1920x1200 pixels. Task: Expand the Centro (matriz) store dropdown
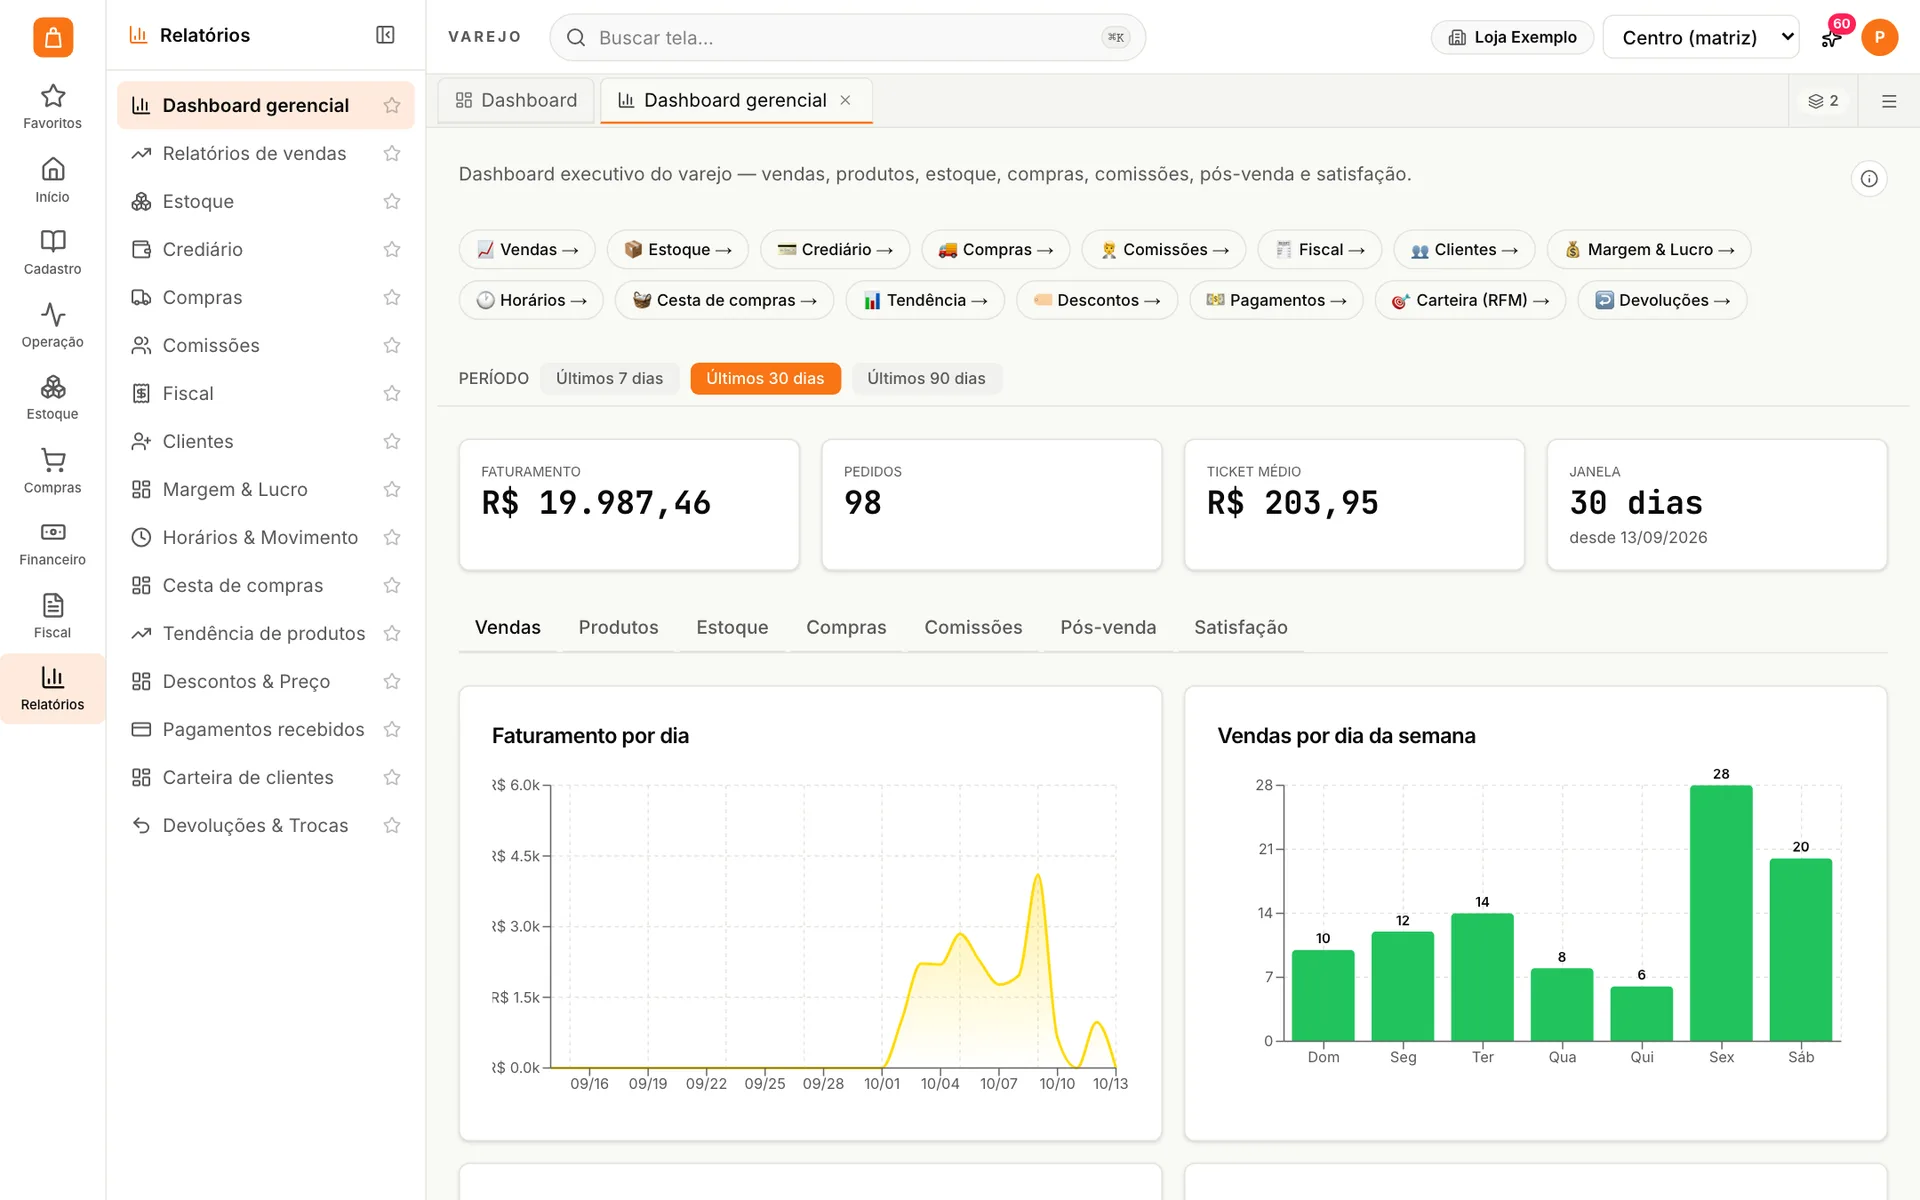1700,37
